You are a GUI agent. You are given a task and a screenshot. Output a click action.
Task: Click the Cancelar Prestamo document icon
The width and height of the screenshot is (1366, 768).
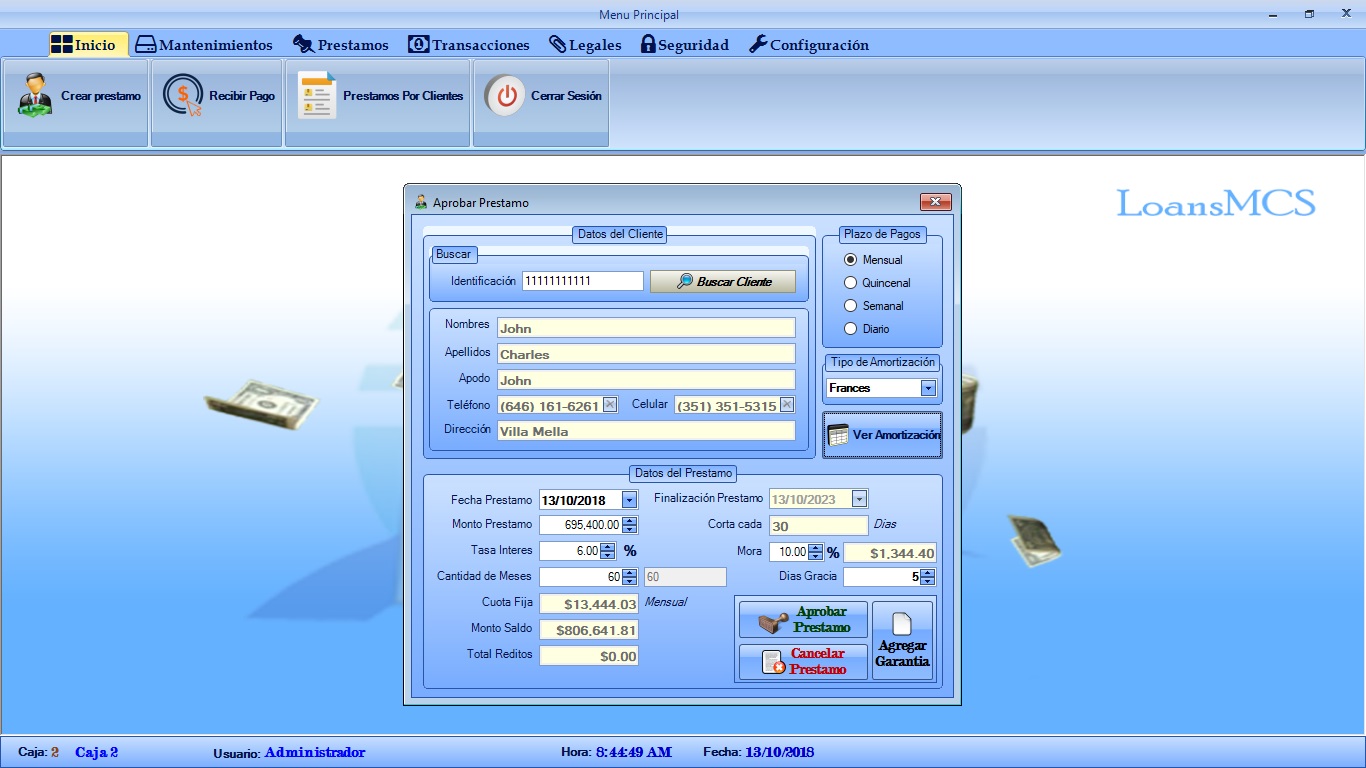773,661
